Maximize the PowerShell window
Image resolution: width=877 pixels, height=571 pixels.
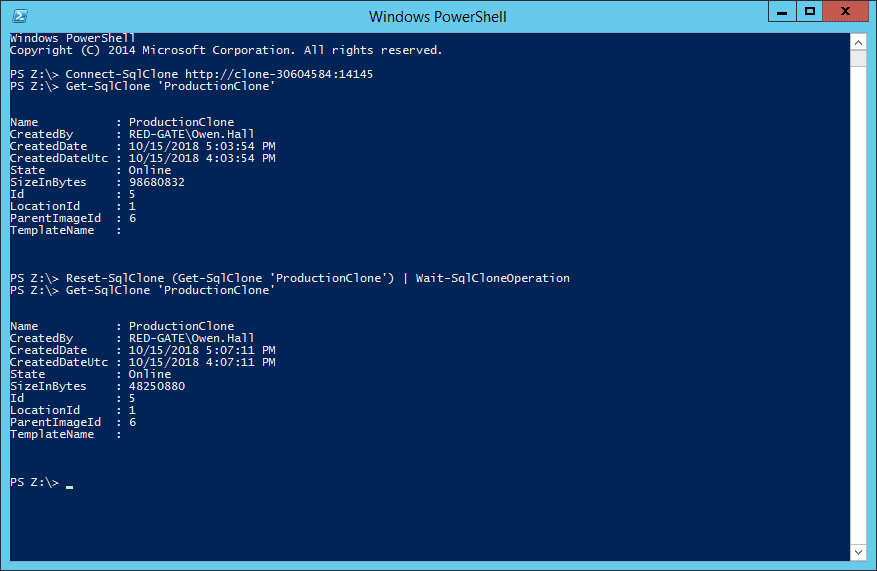coord(809,11)
